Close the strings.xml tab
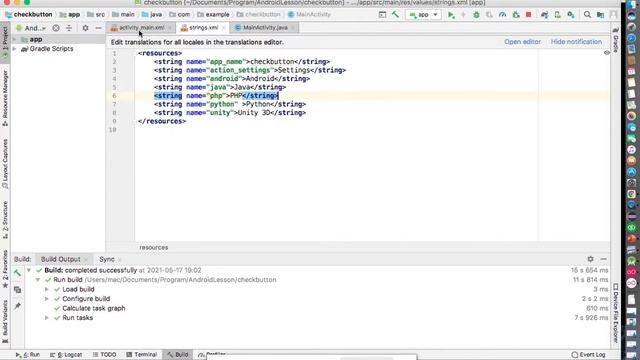 tap(224, 28)
